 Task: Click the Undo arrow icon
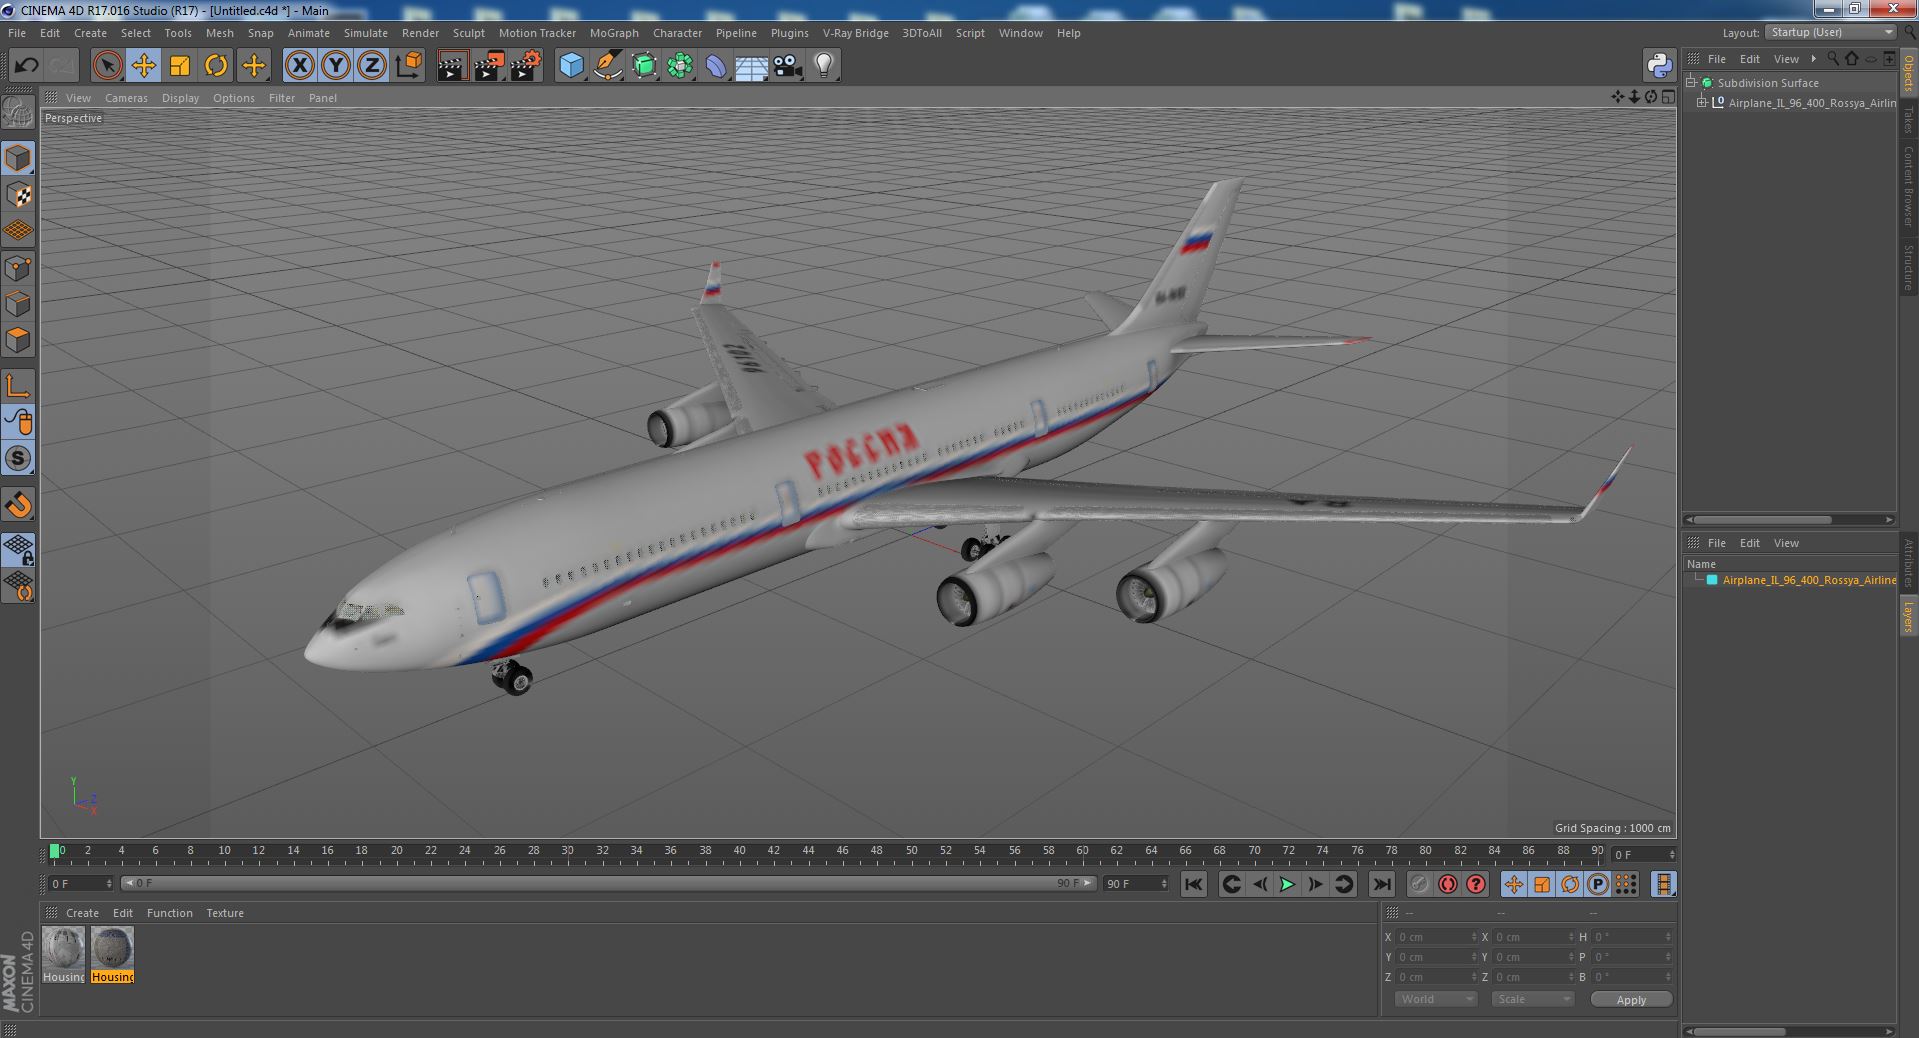tap(26, 66)
